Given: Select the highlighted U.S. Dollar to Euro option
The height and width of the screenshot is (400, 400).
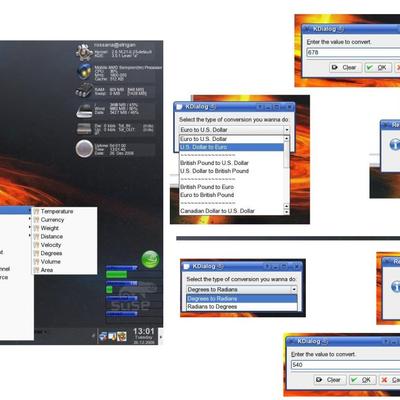Looking at the screenshot, I should (x=231, y=147).
